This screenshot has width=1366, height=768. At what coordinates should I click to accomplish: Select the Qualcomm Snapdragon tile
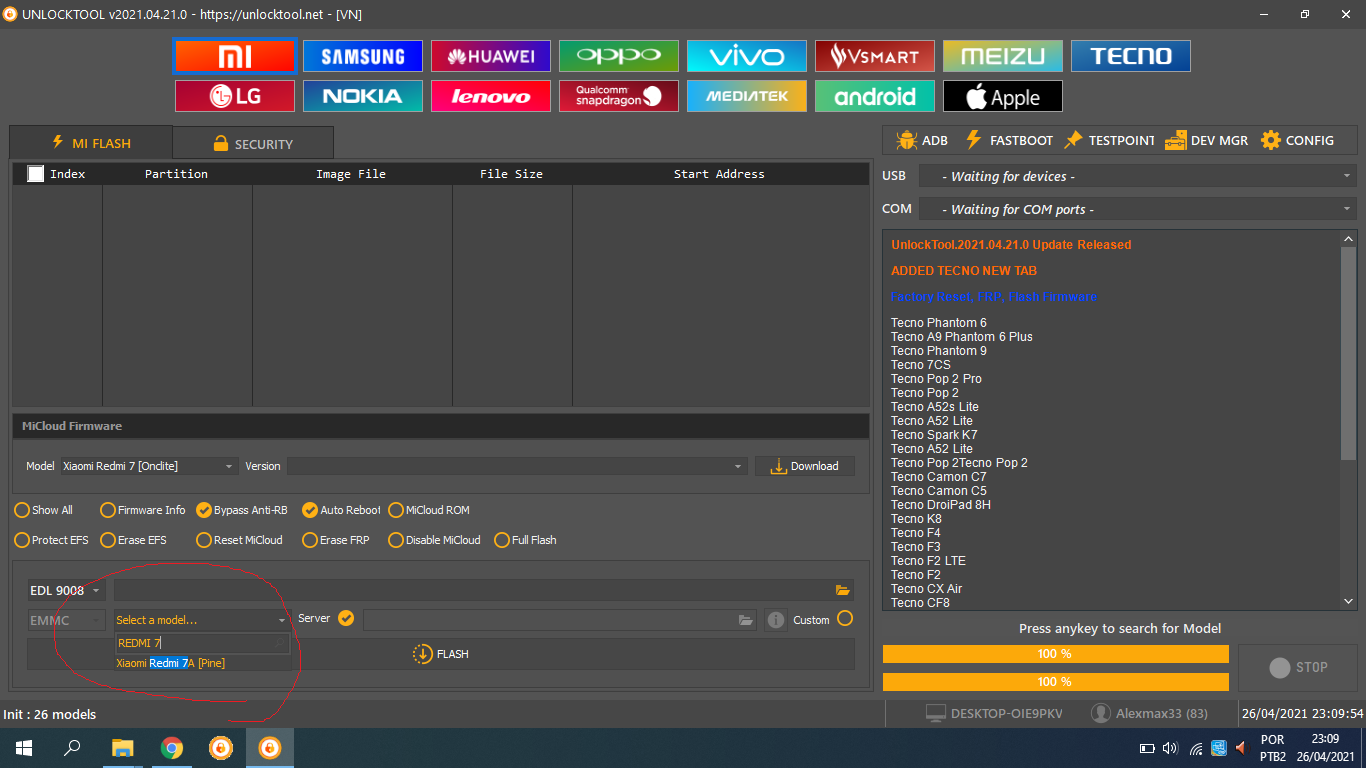[x=619, y=96]
